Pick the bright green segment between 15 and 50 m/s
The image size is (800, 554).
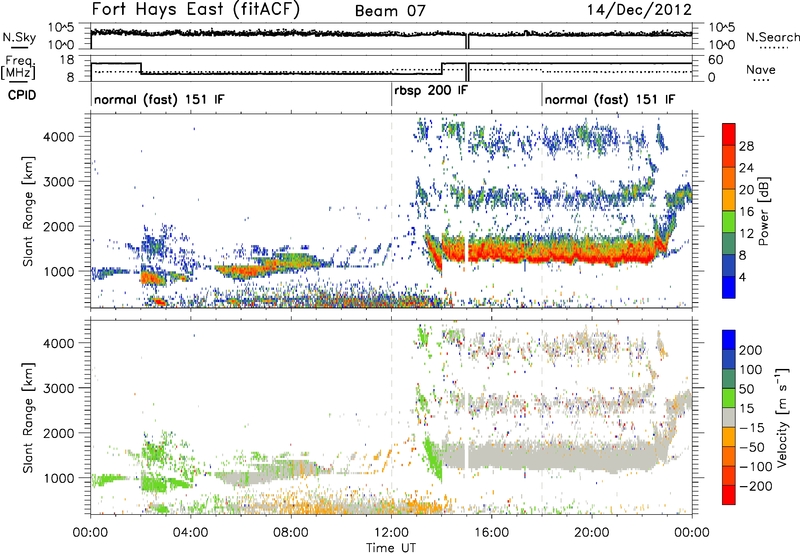(x=729, y=398)
